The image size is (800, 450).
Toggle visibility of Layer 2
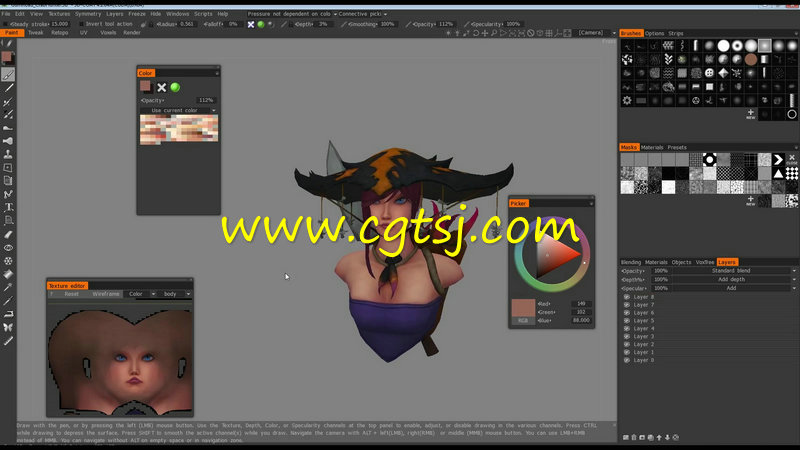[x=627, y=344]
